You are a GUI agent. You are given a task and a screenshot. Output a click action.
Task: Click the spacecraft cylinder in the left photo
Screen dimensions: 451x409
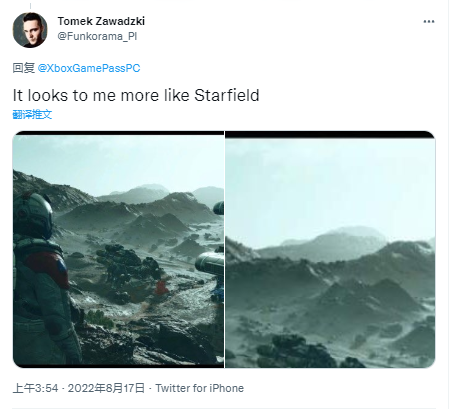(209, 262)
